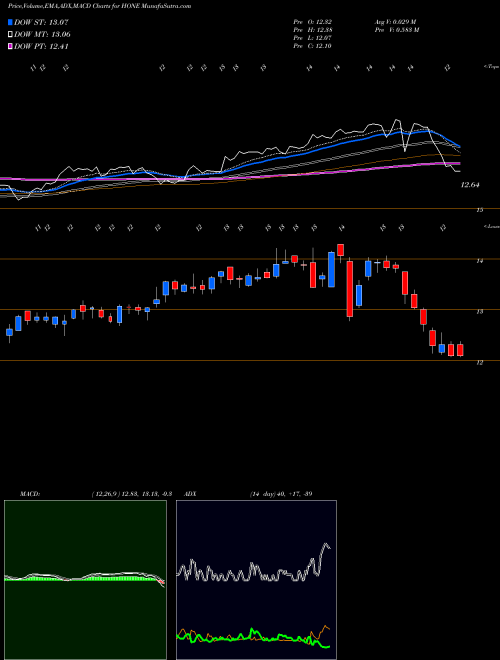Click the blue DOW ST legend square
This screenshot has width=500, height=660.
pos(11,22)
